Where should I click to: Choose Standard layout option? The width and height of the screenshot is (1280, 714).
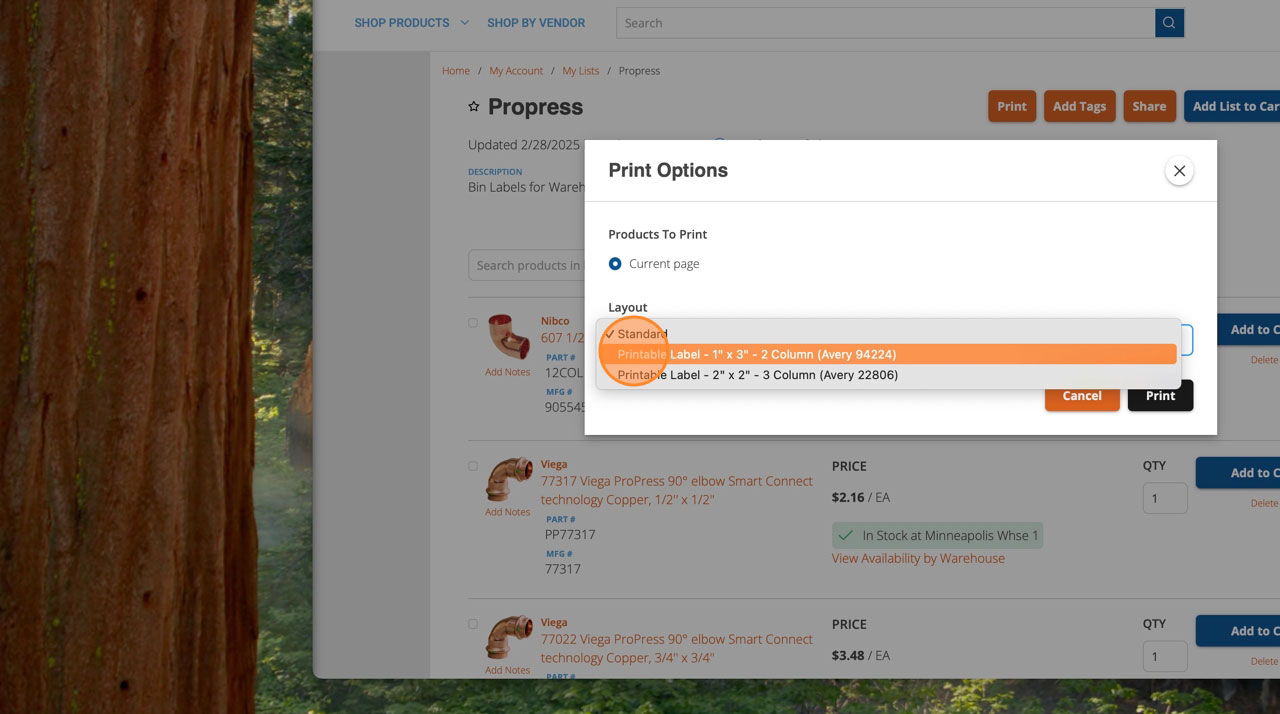(x=888, y=334)
